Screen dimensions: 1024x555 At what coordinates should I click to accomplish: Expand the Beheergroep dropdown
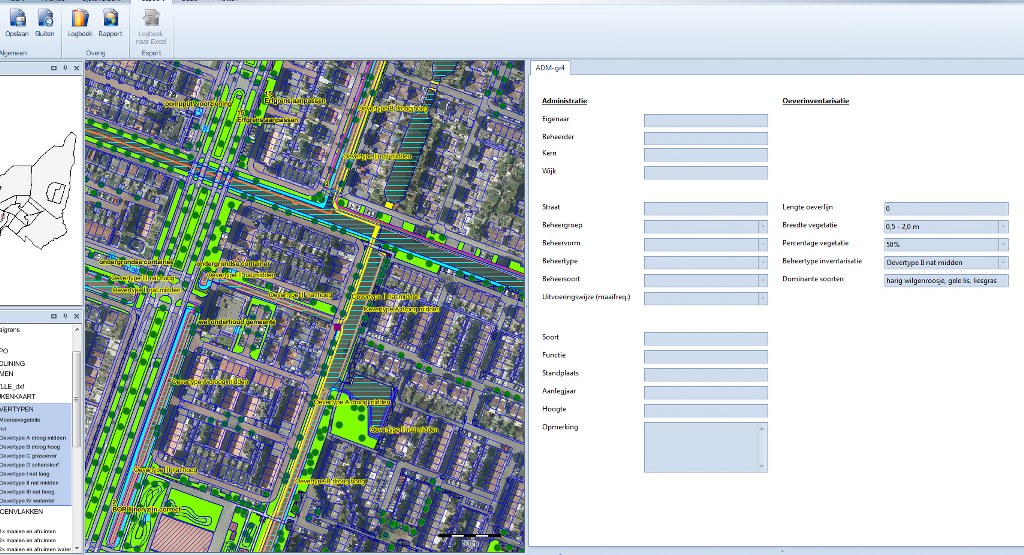762,227
